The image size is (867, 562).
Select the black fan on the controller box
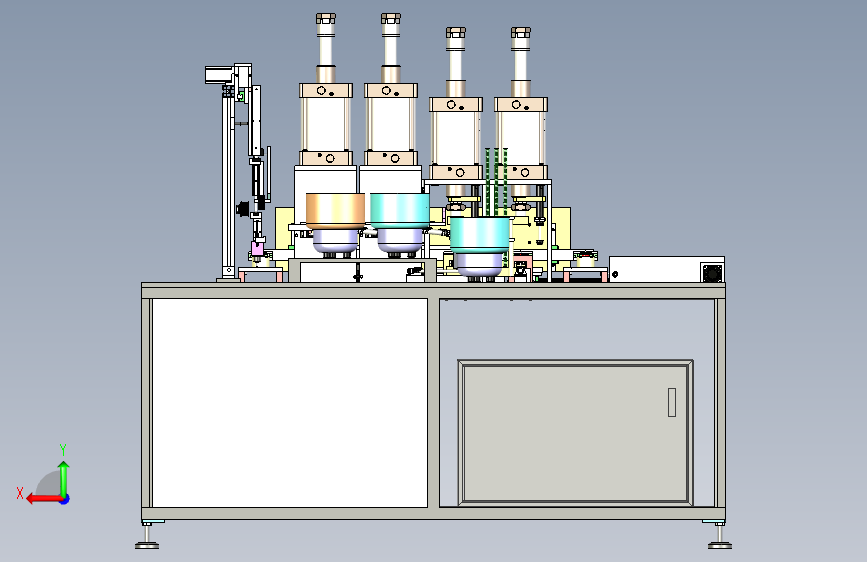coord(712,273)
